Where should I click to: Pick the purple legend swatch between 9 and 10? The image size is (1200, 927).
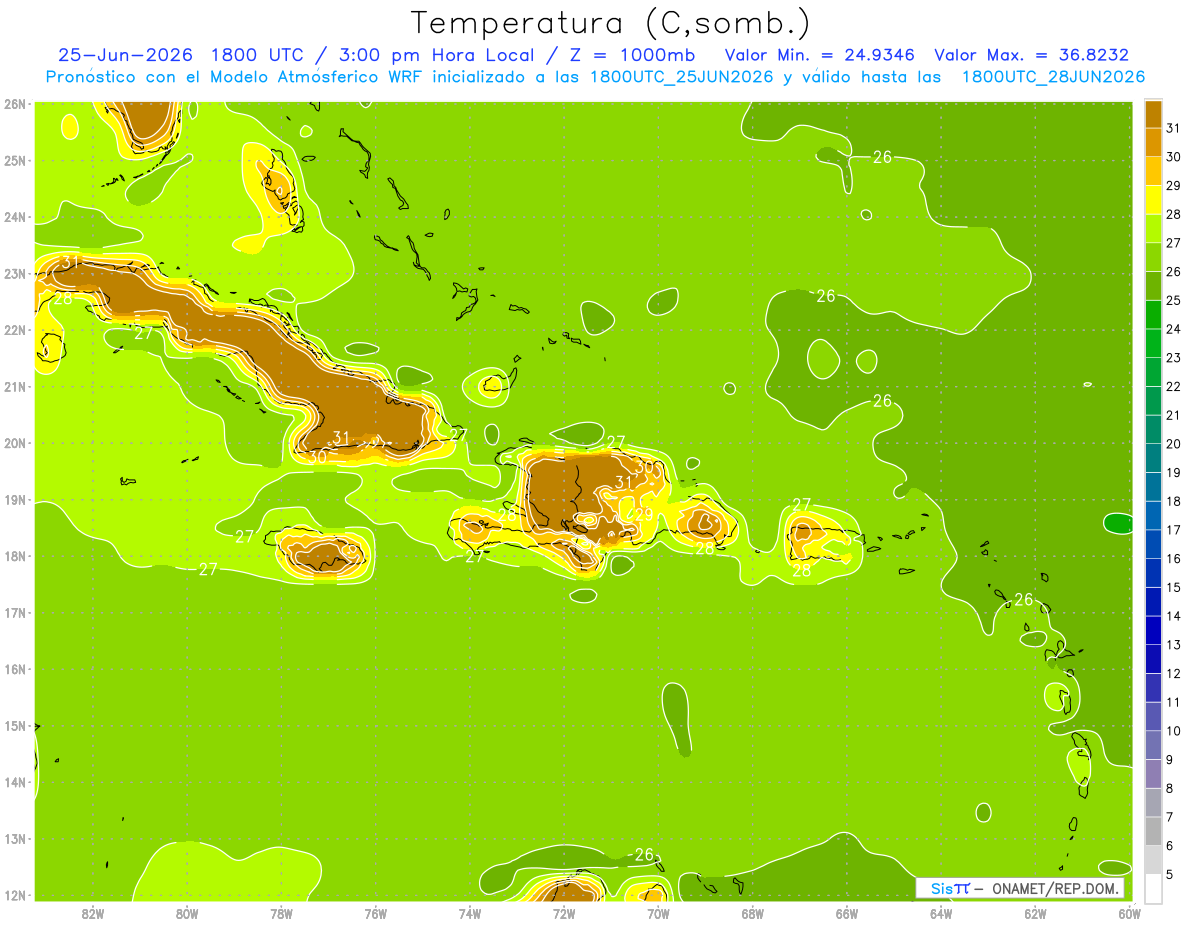(x=1154, y=745)
